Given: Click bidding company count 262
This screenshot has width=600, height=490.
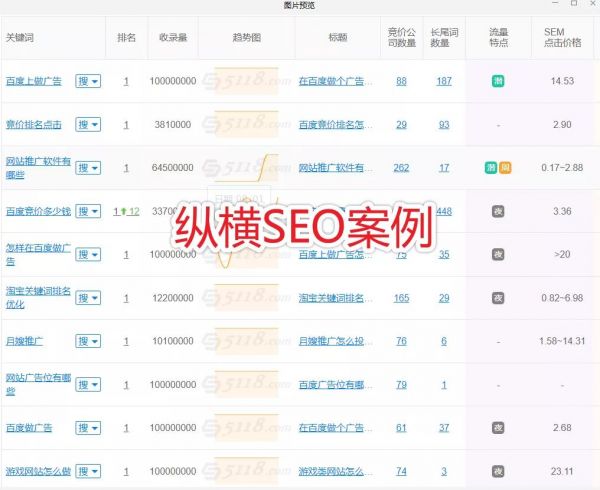Looking at the screenshot, I should pos(401,168).
